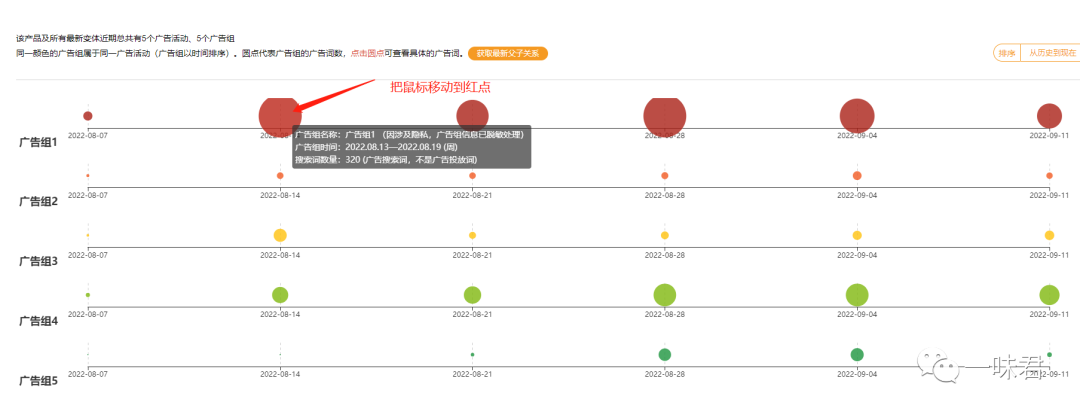Select 广告组4 green bubble on 2022-08-28
Viewport: 1080px width, 415px height.
pos(665,295)
